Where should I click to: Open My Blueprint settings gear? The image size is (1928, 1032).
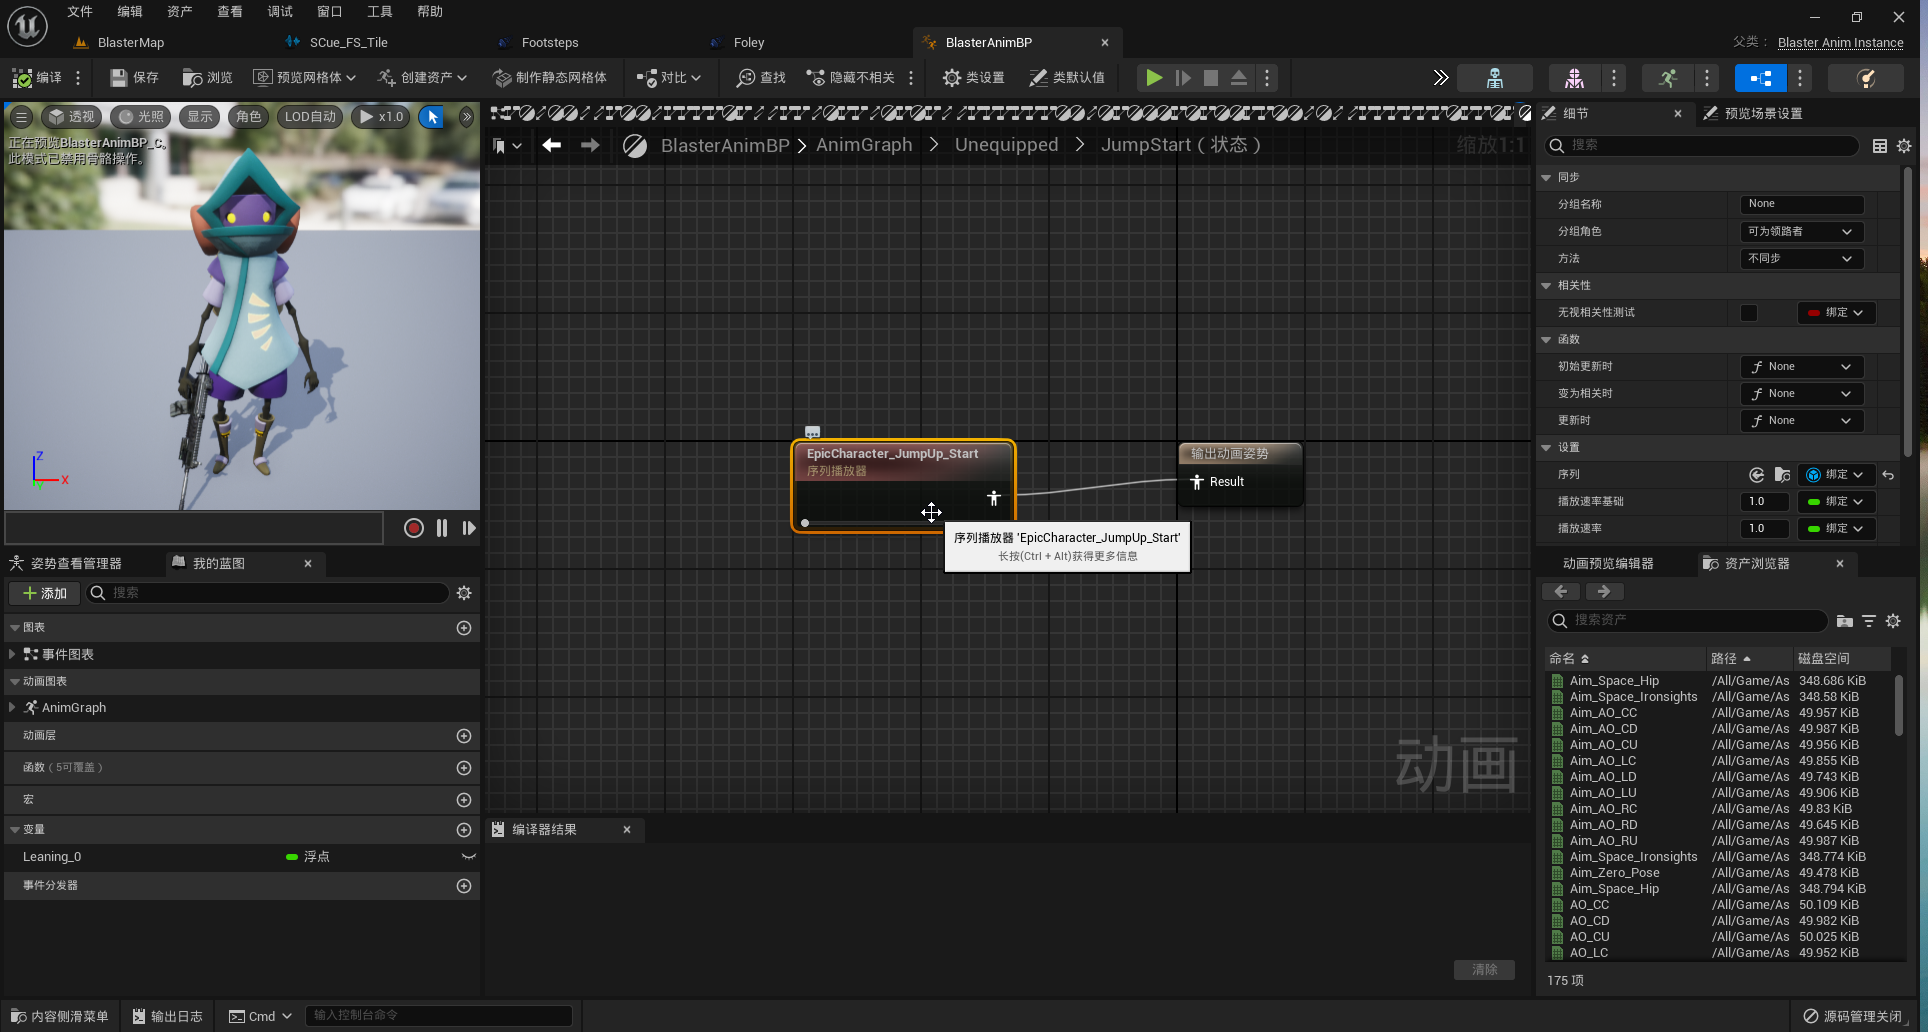coord(464,593)
